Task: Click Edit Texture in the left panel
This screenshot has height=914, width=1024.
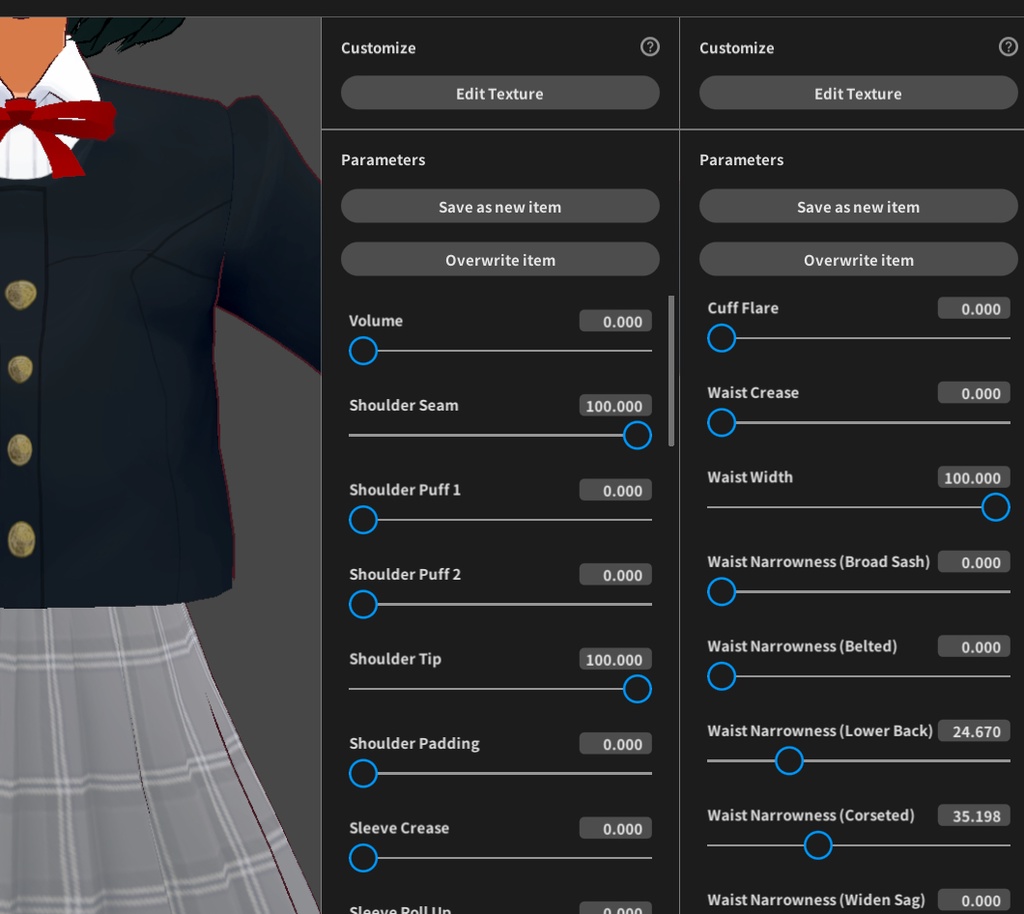Action: 500,93
